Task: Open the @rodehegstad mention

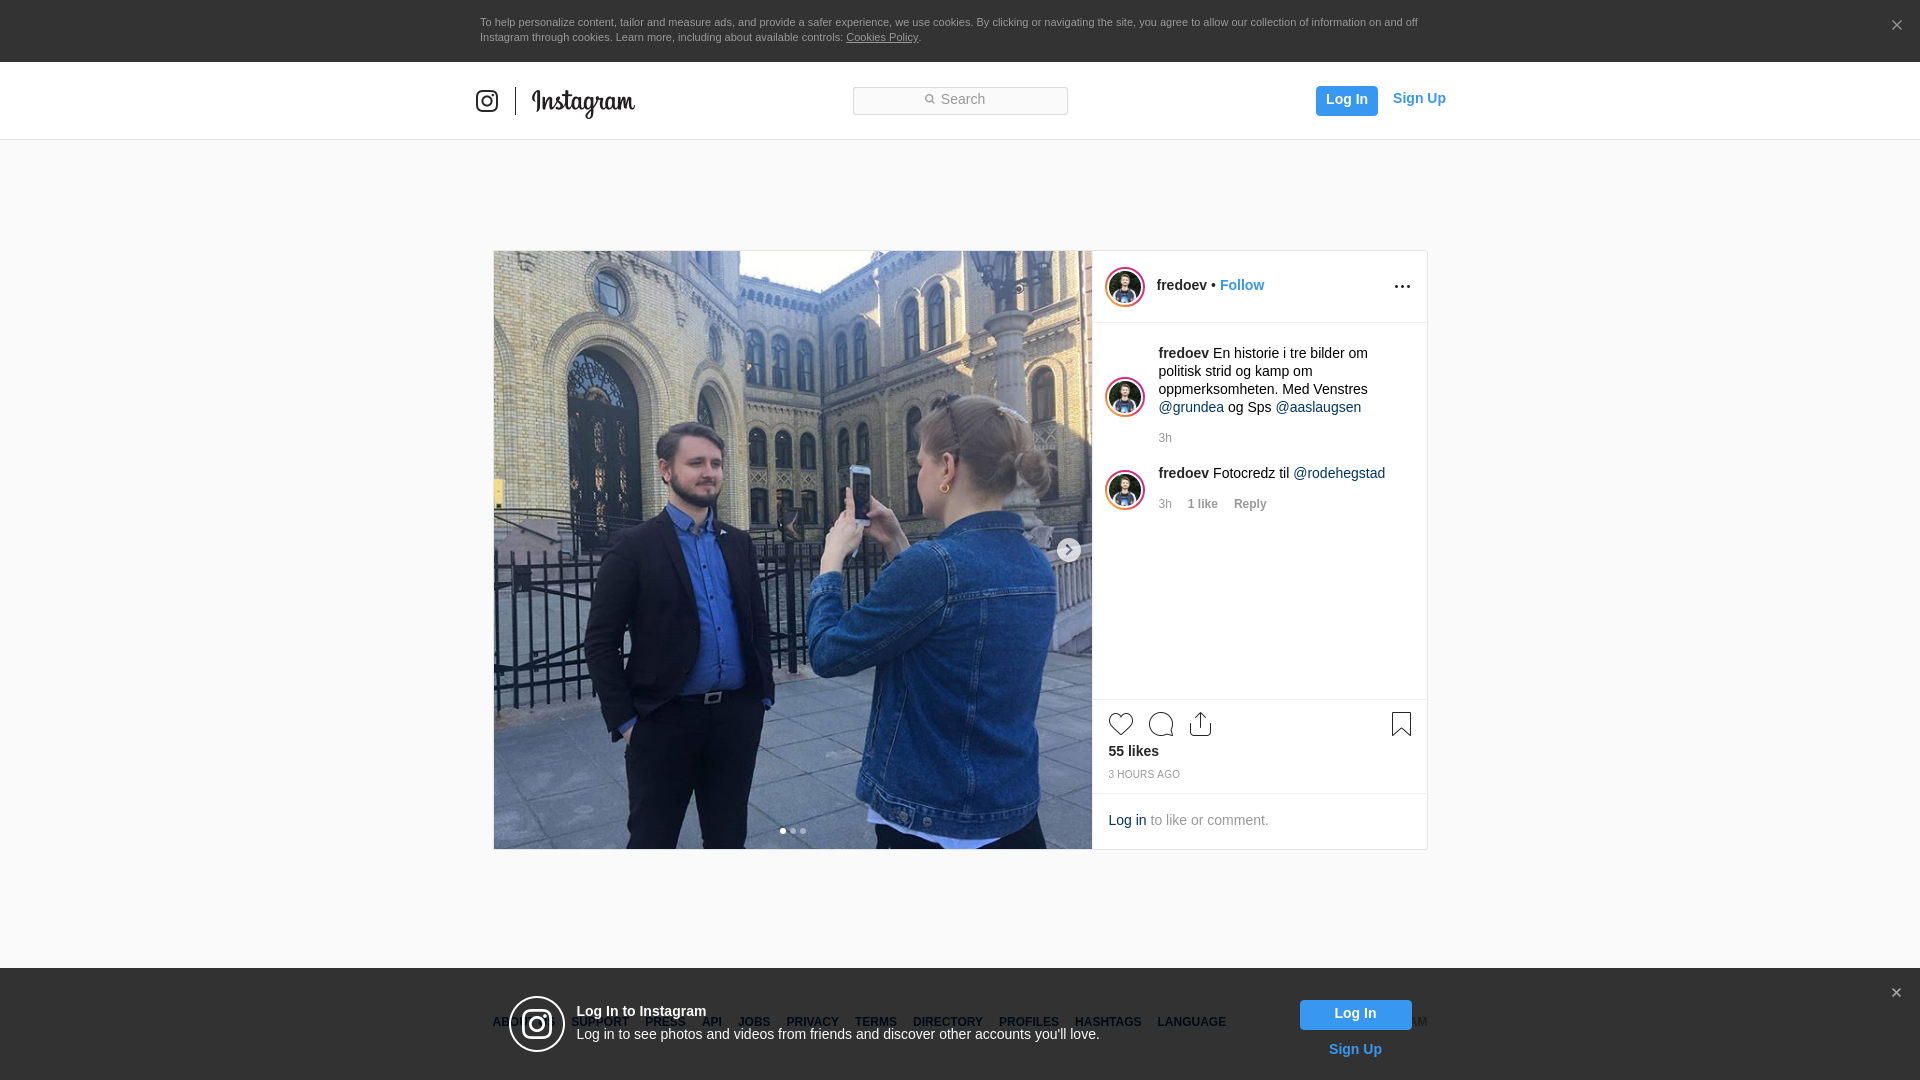Action: 1339,473
